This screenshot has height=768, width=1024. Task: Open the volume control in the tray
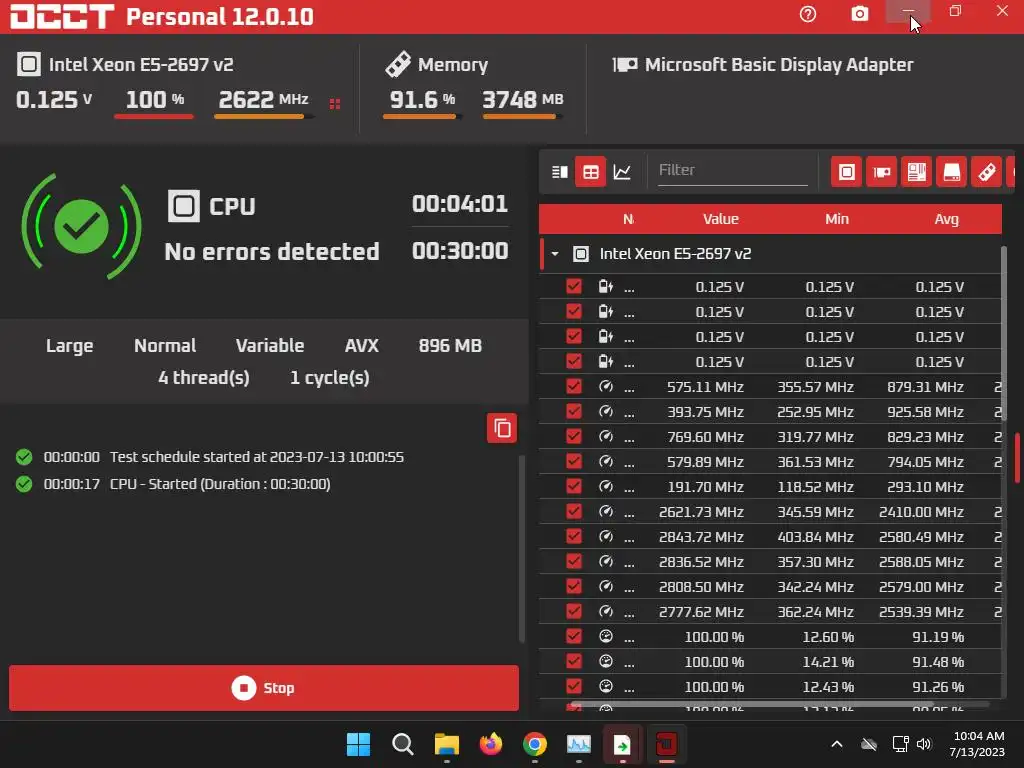(923, 744)
